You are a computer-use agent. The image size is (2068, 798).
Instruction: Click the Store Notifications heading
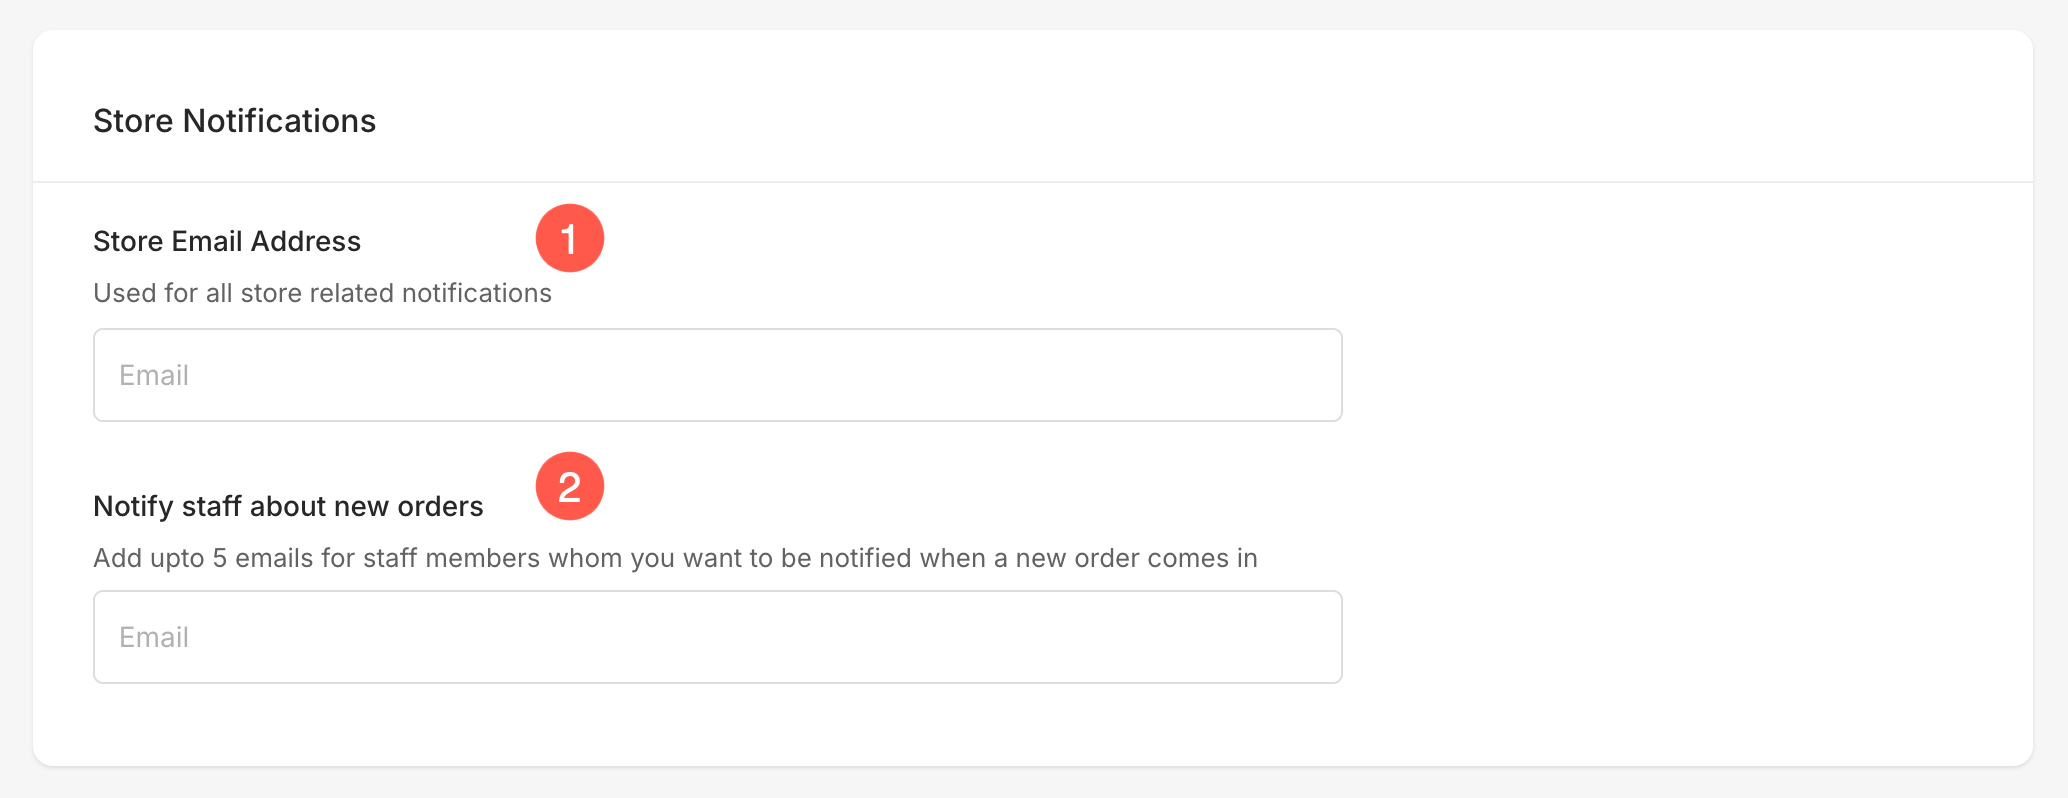(x=234, y=121)
